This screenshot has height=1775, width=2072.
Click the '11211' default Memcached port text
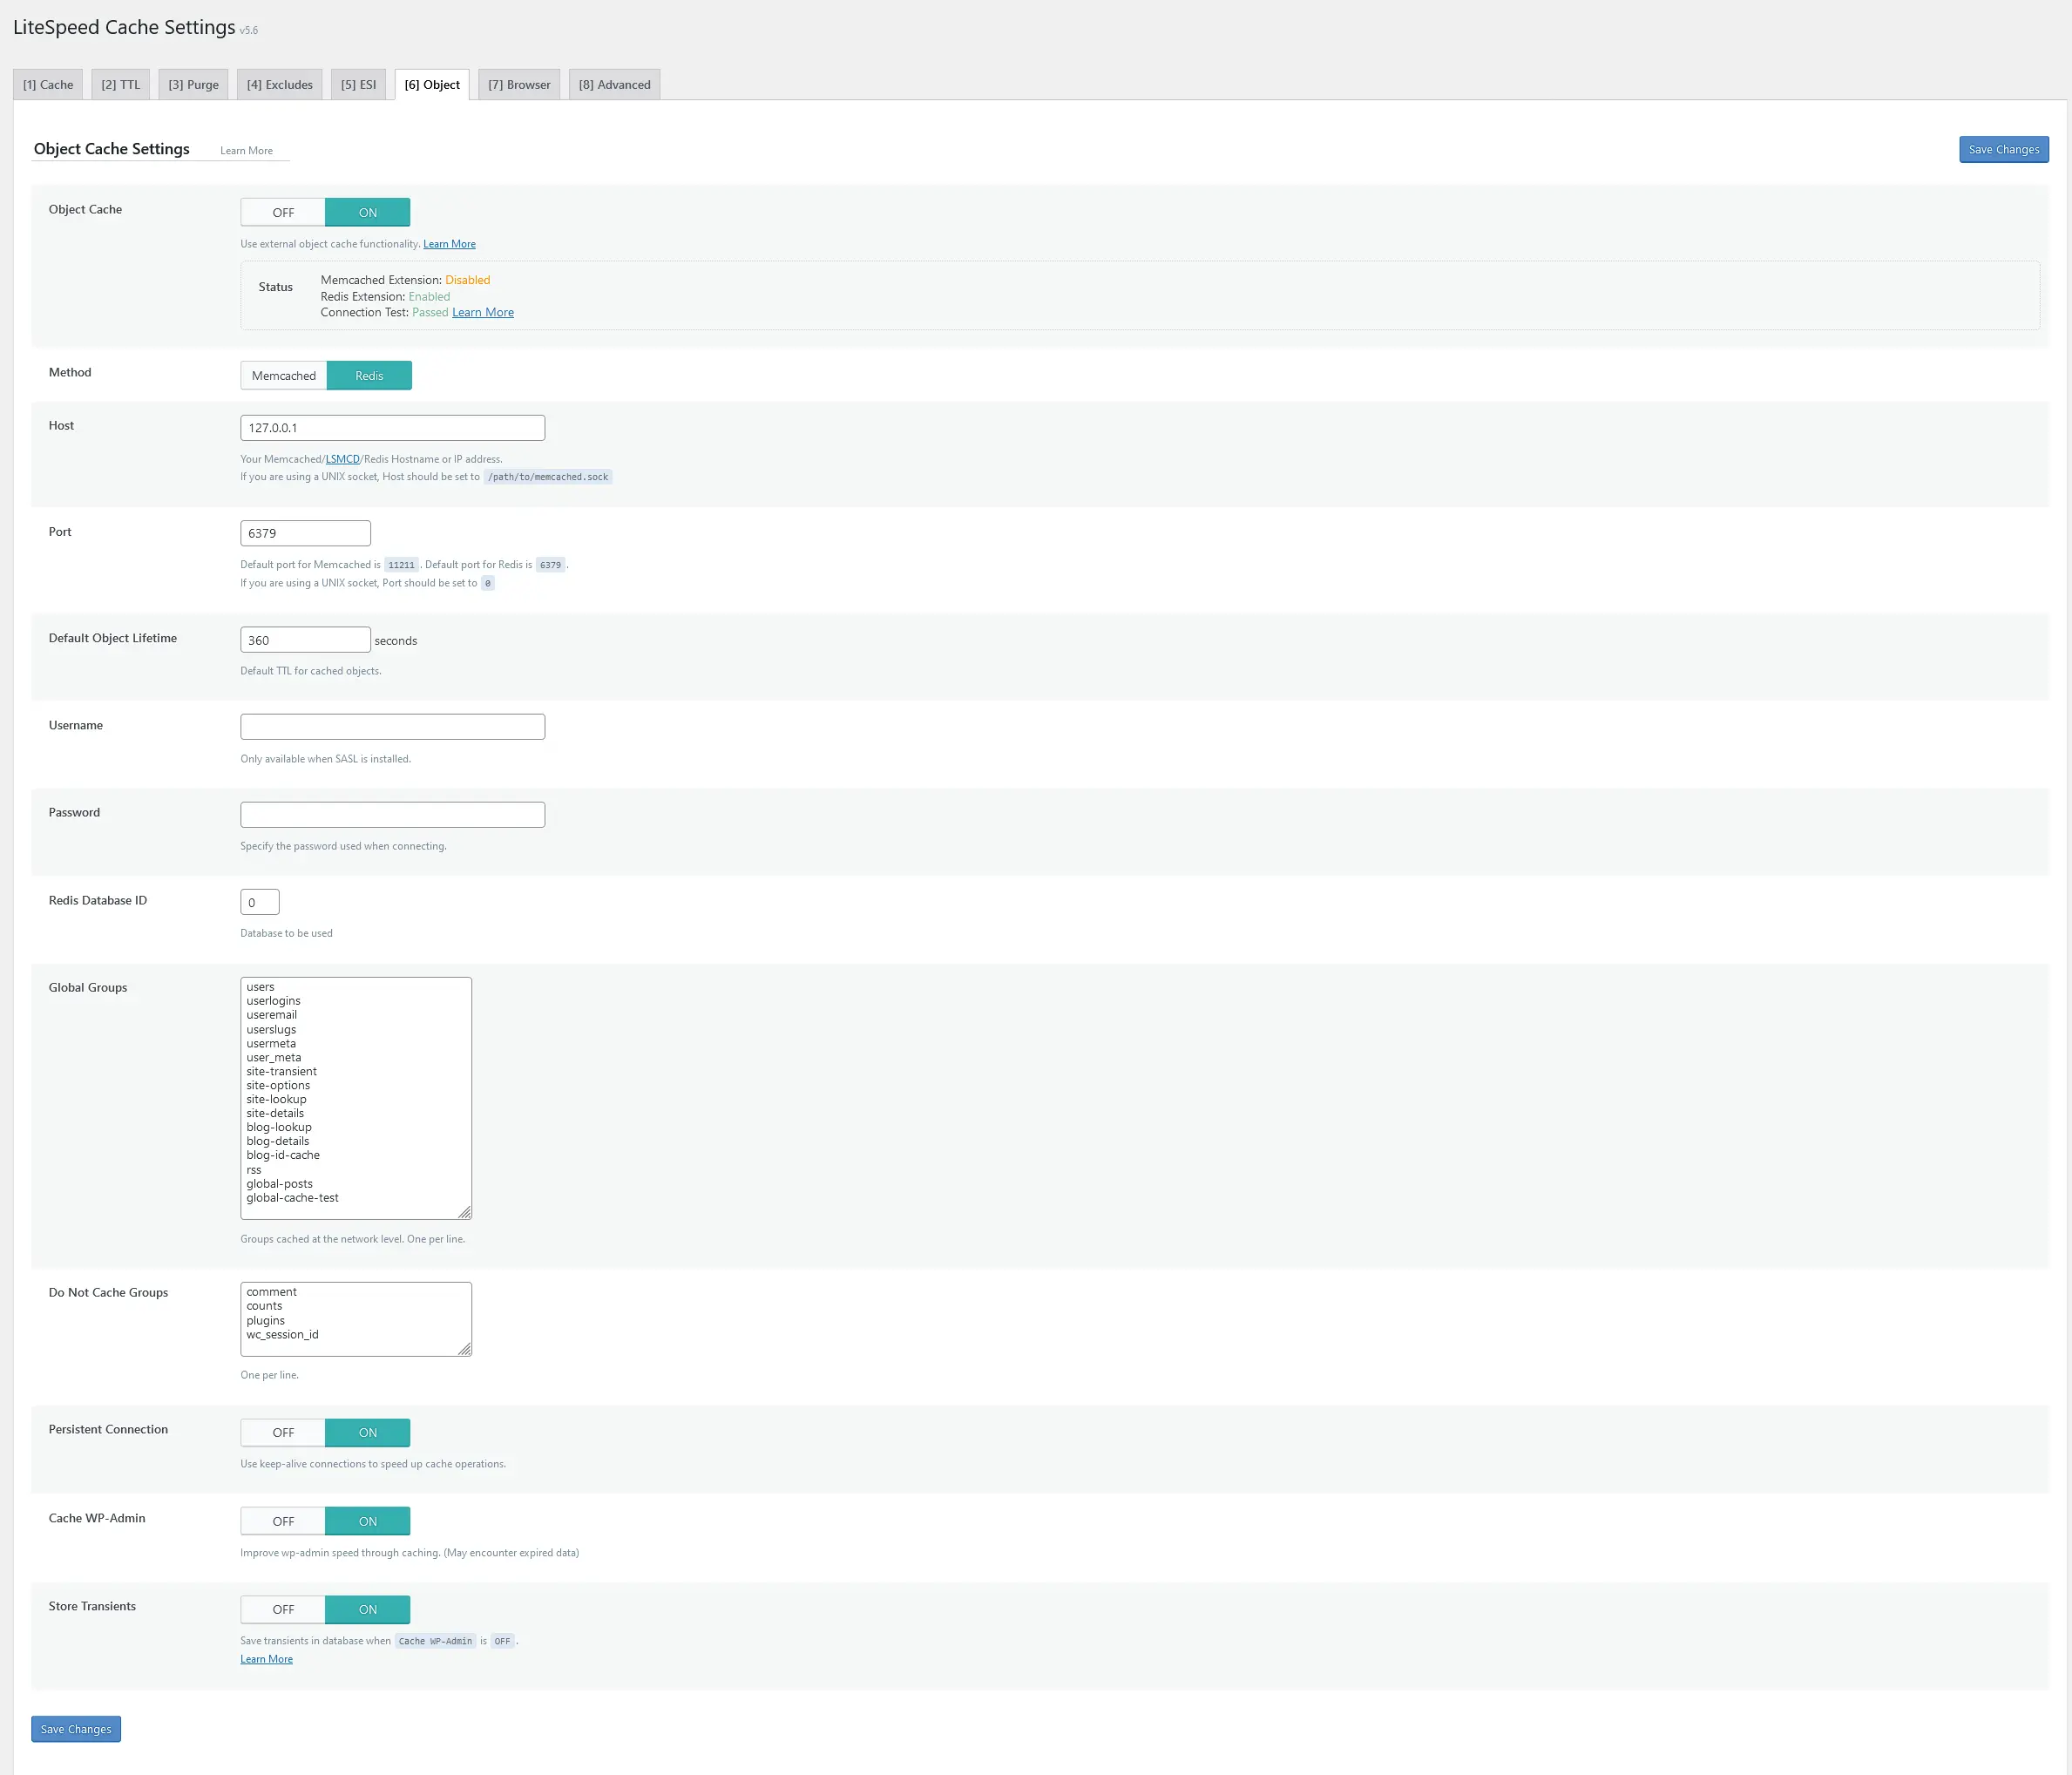[401, 565]
